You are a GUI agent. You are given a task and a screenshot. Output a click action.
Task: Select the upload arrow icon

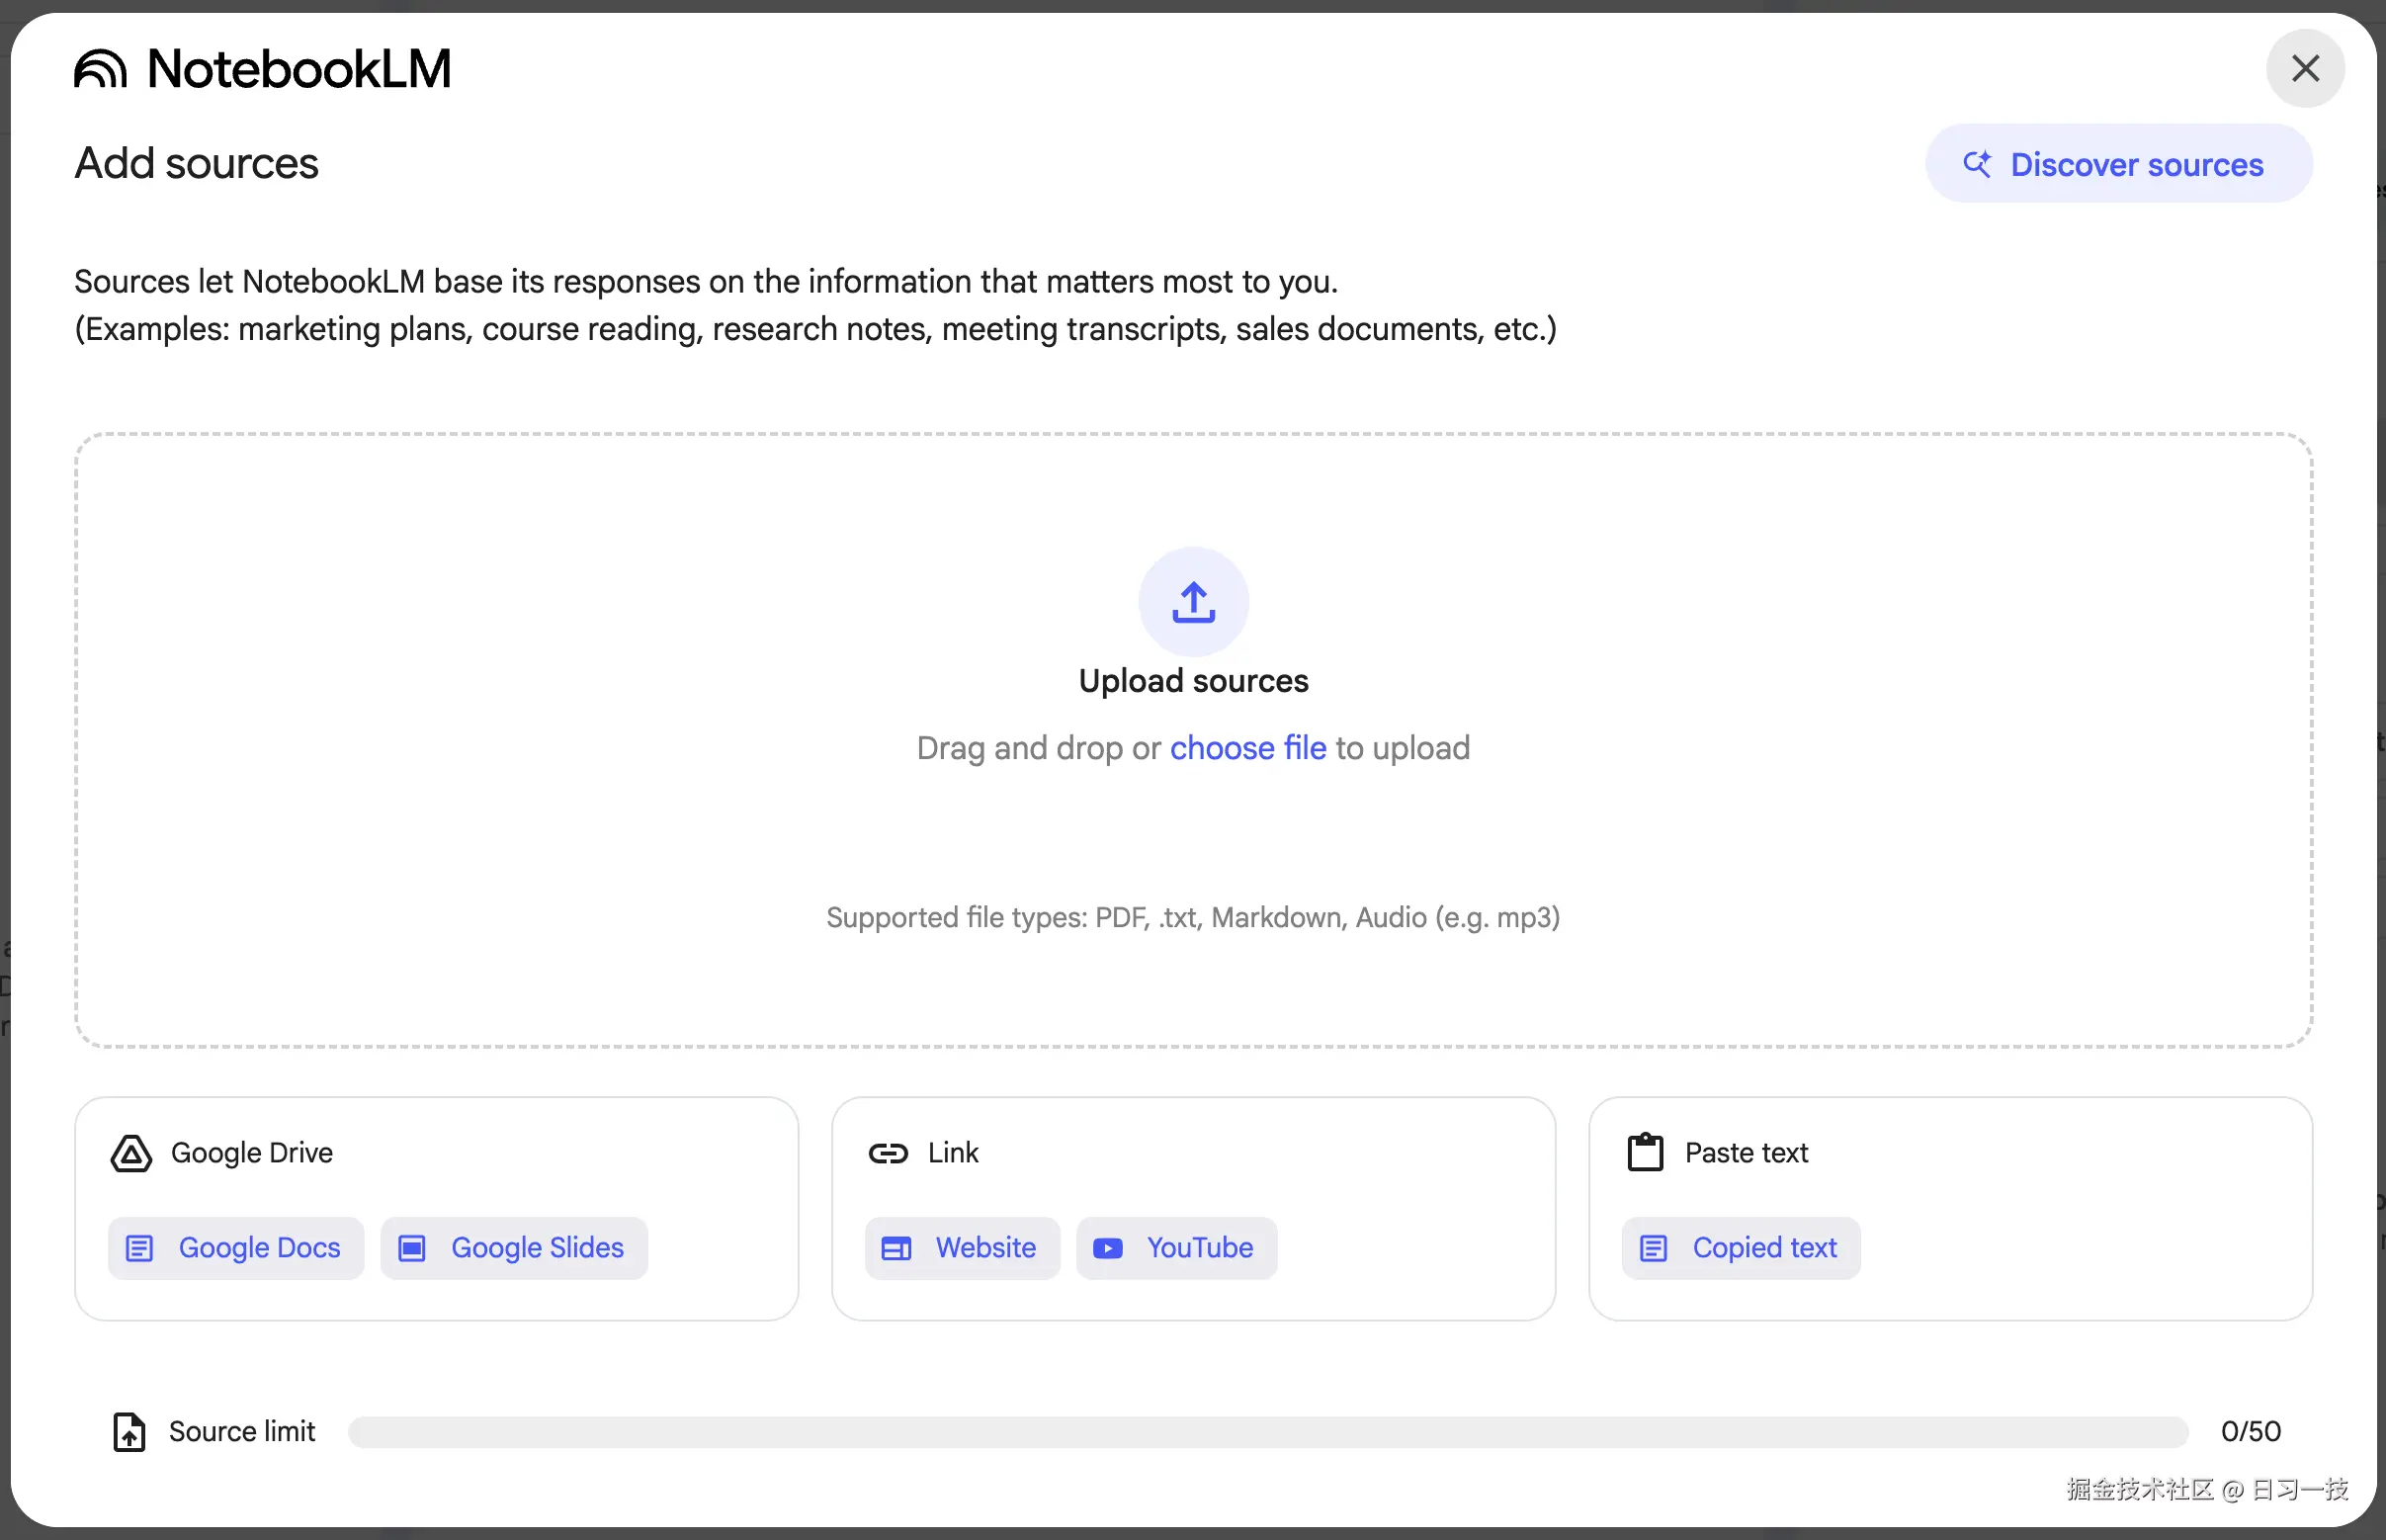pos(1193,601)
